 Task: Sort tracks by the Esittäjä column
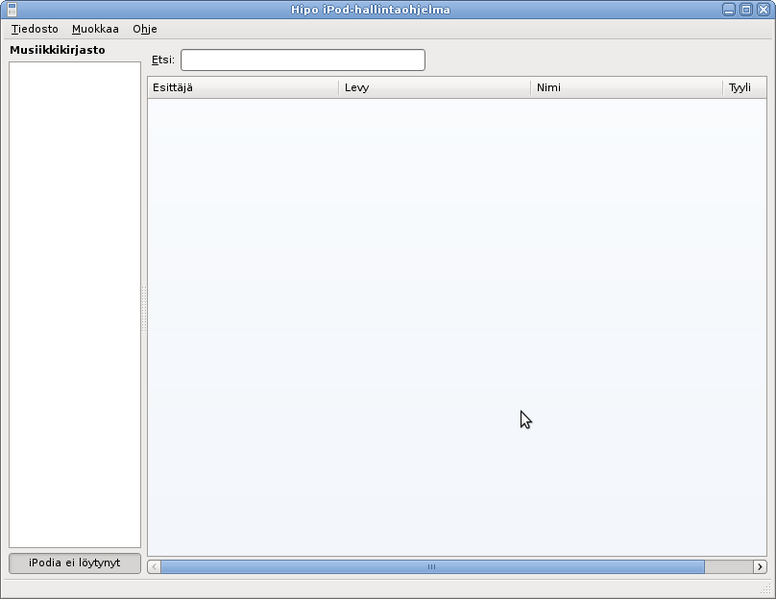pyautogui.click(x=243, y=88)
